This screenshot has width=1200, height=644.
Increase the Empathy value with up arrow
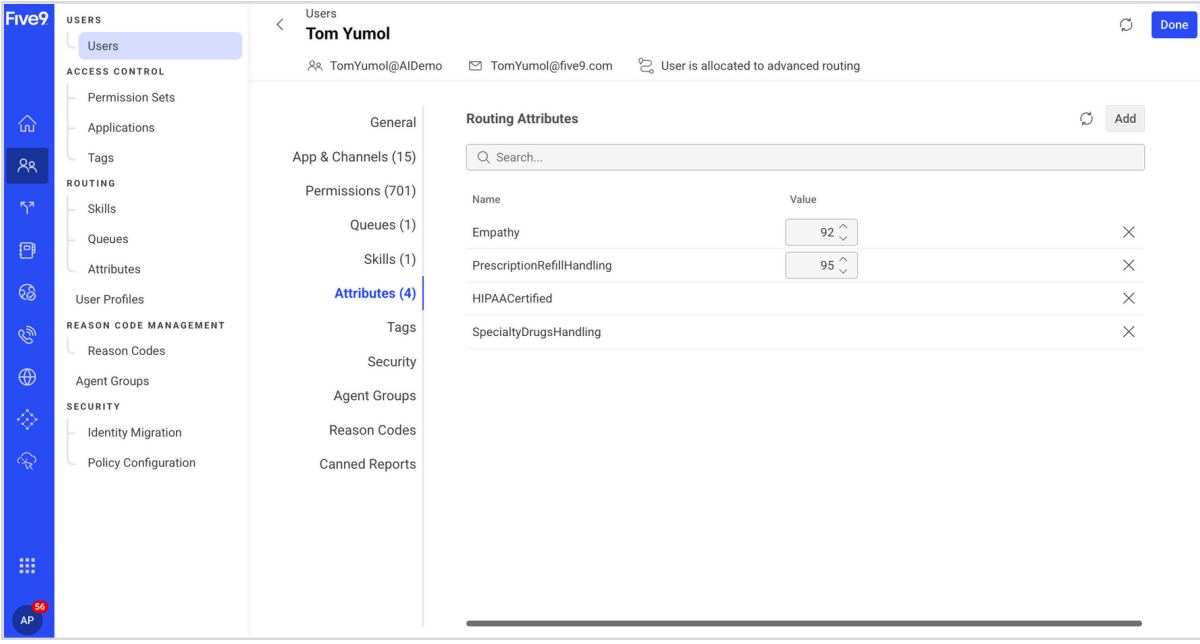tap(843, 227)
